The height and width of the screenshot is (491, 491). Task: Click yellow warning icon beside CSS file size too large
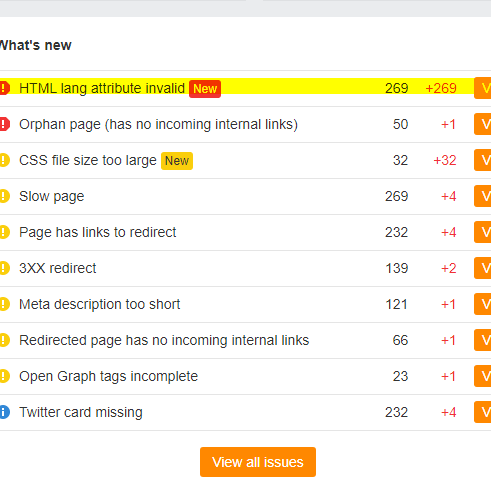point(4,160)
